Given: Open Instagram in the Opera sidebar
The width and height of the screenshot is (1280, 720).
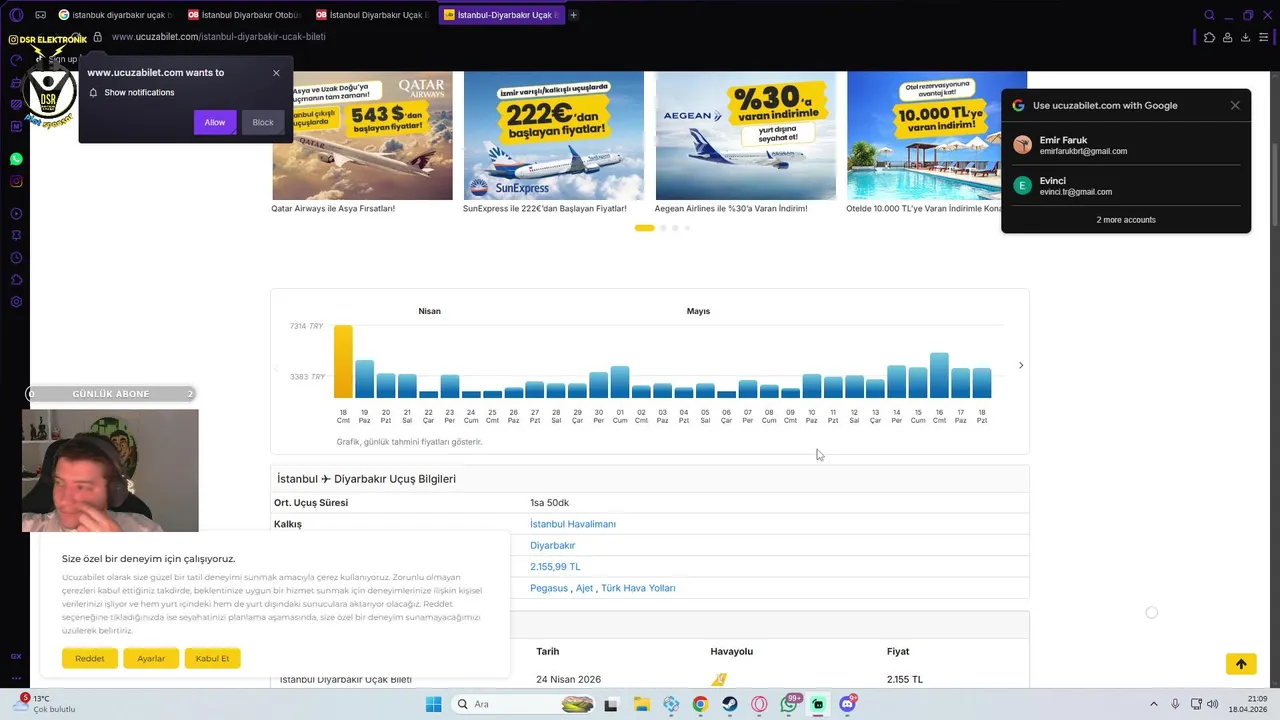Looking at the screenshot, I should click(16, 181).
